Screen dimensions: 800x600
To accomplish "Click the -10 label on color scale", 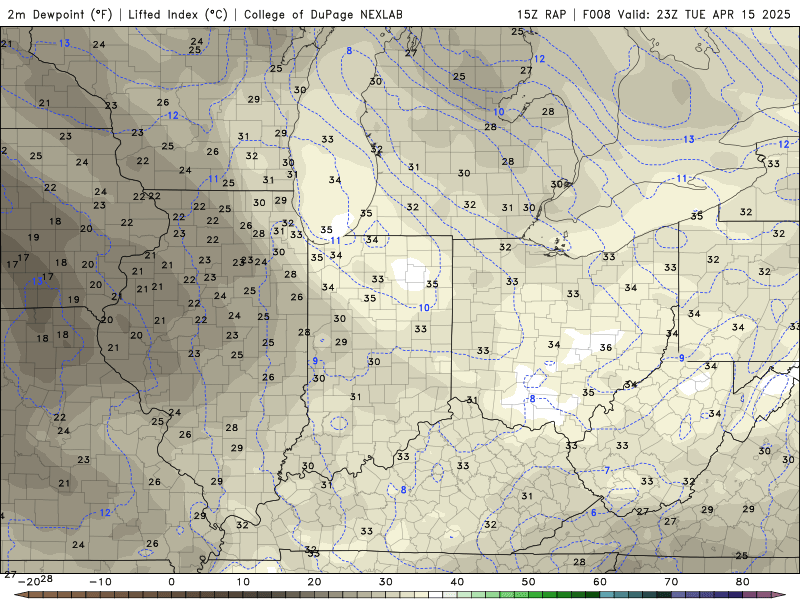I will pos(100,582).
